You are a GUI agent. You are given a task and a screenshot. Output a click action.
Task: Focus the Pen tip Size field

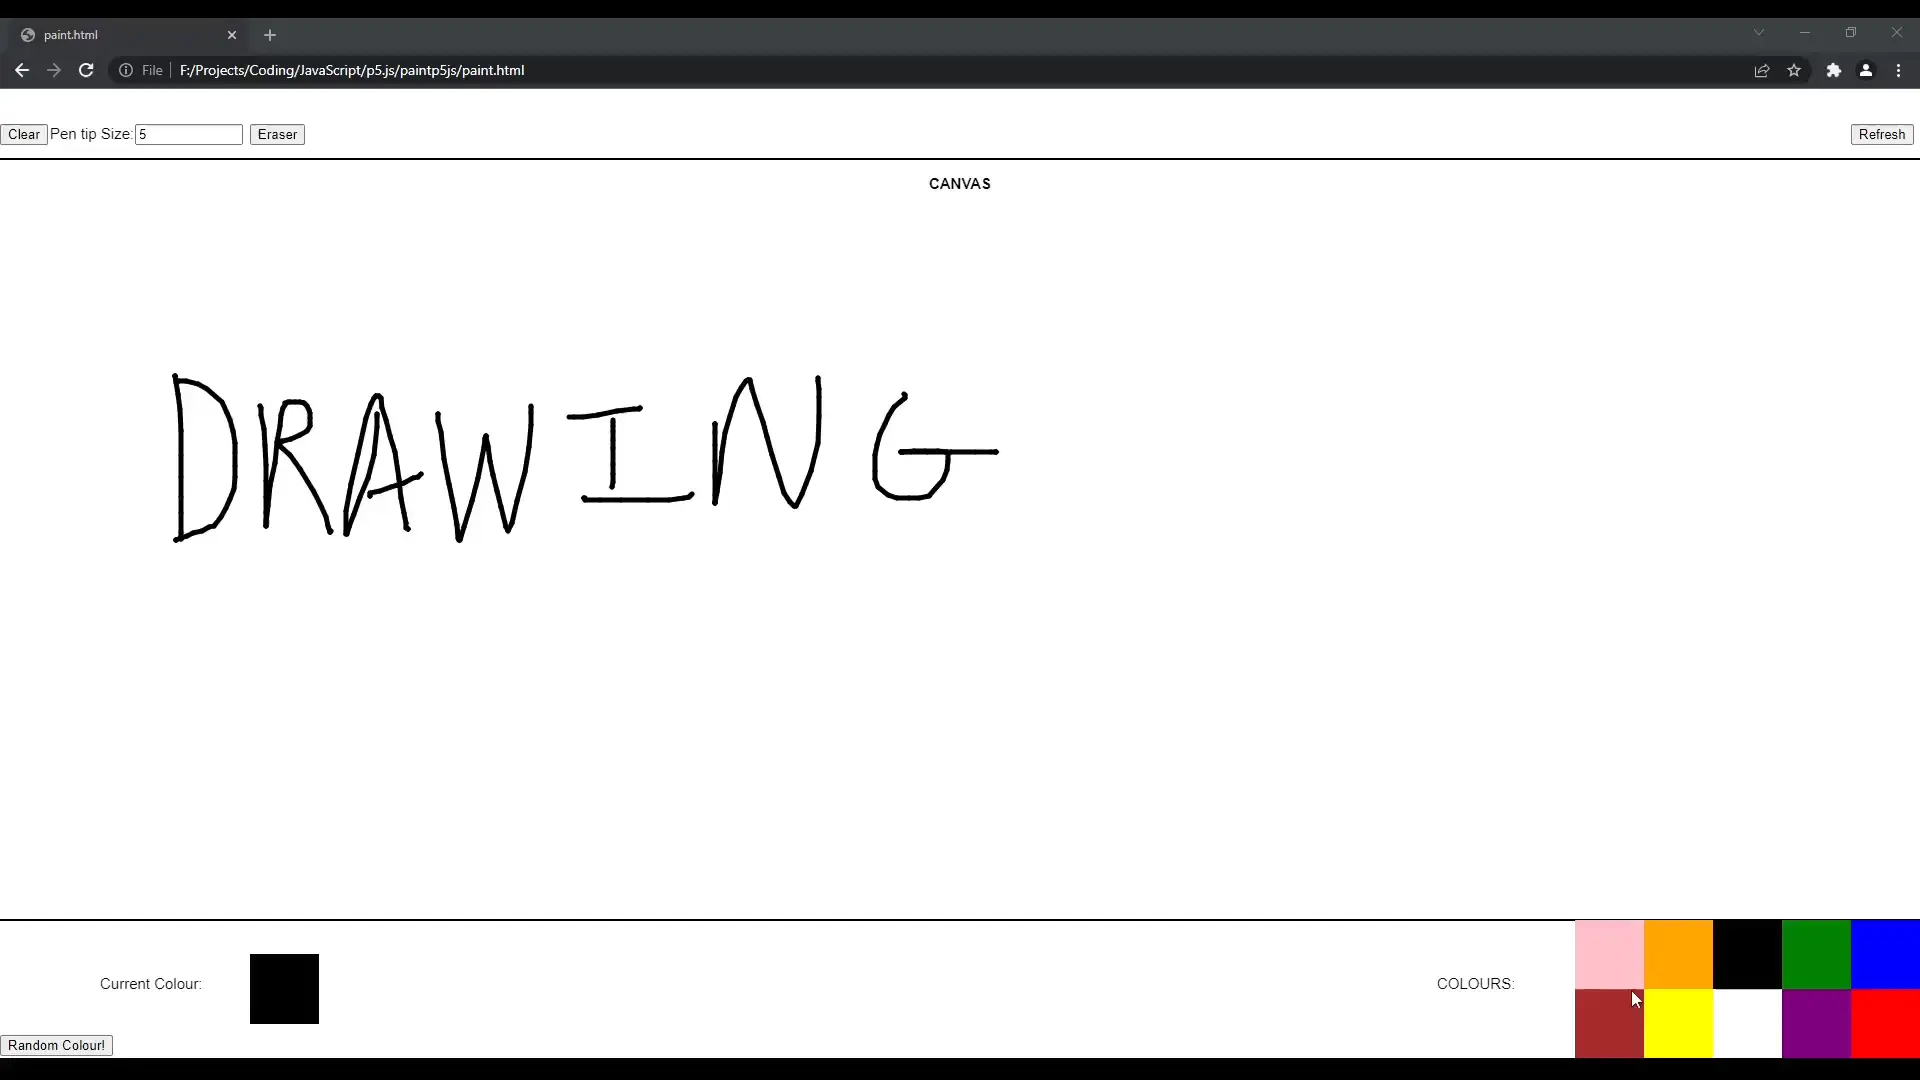tap(189, 134)
